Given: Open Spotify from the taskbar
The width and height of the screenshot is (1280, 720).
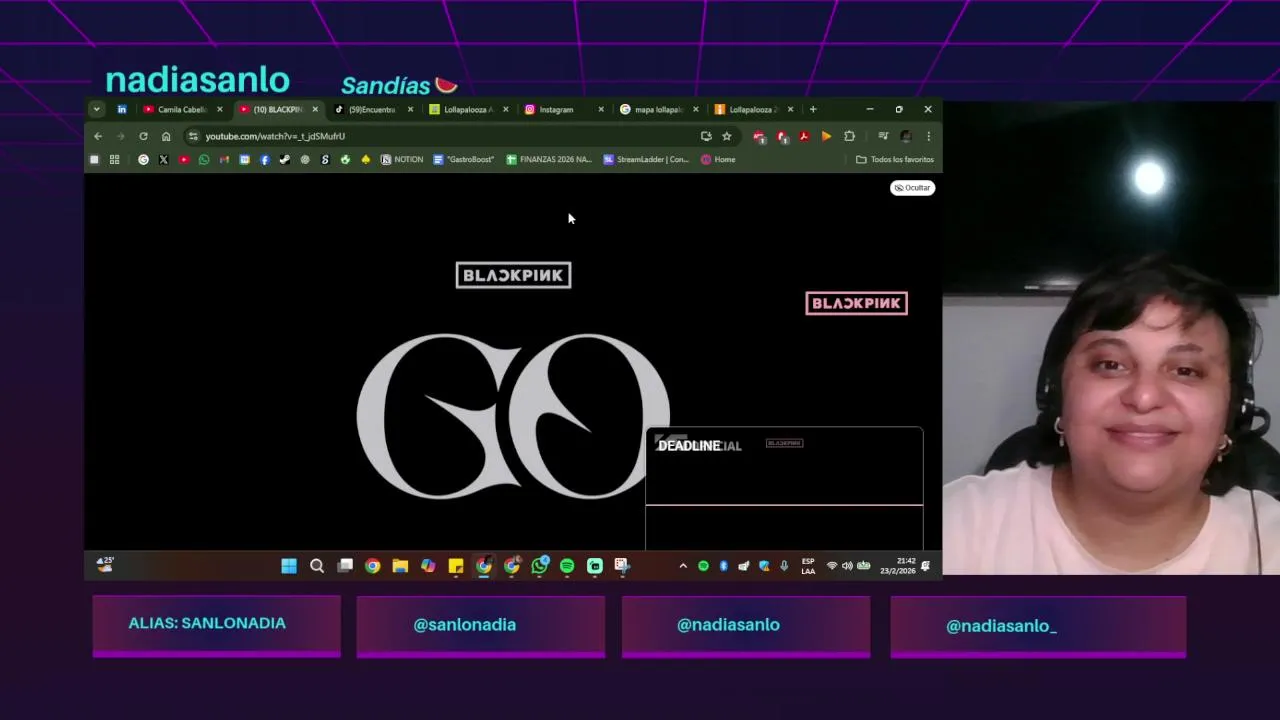Looking at the screenshot, I should pyautogui.click(x=567, y=566).
